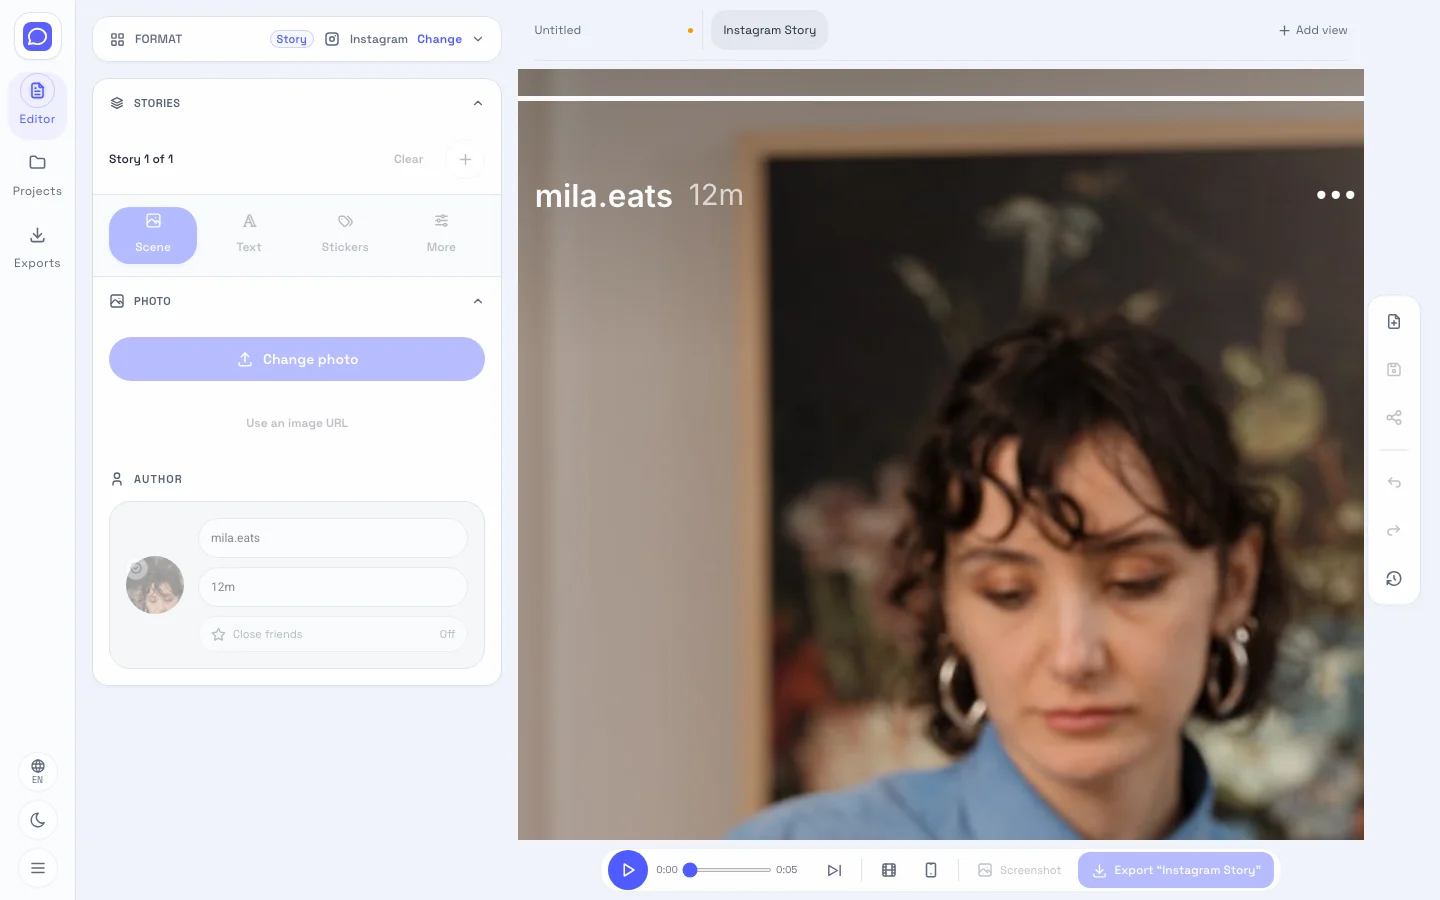
Task: Change language via the EN globe icon
Action: point(38,771)
